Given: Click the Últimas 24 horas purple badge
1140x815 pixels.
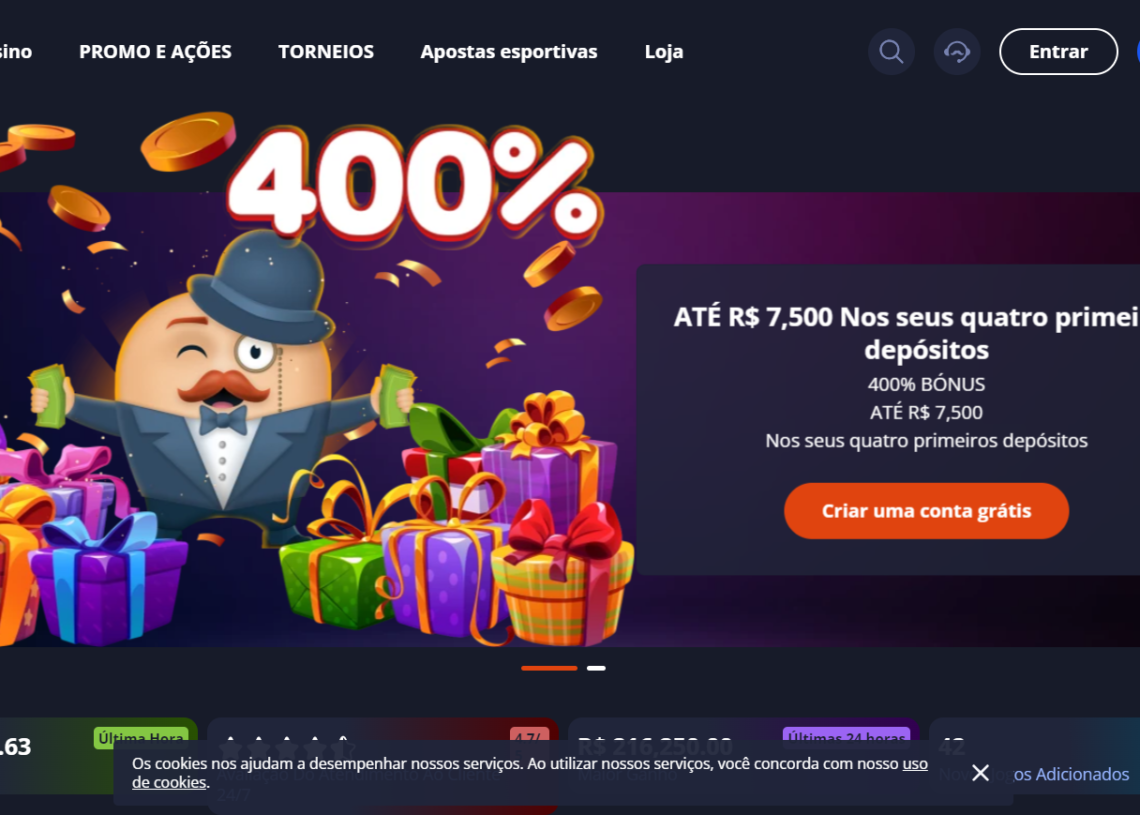Looking at the screenshot, I should 846,736.
